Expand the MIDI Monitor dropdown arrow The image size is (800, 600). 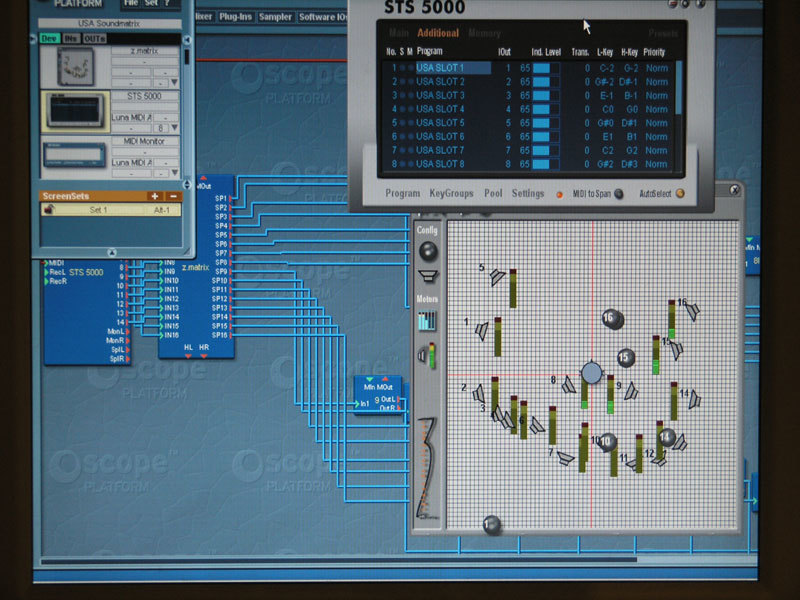(x=174, y=172)
